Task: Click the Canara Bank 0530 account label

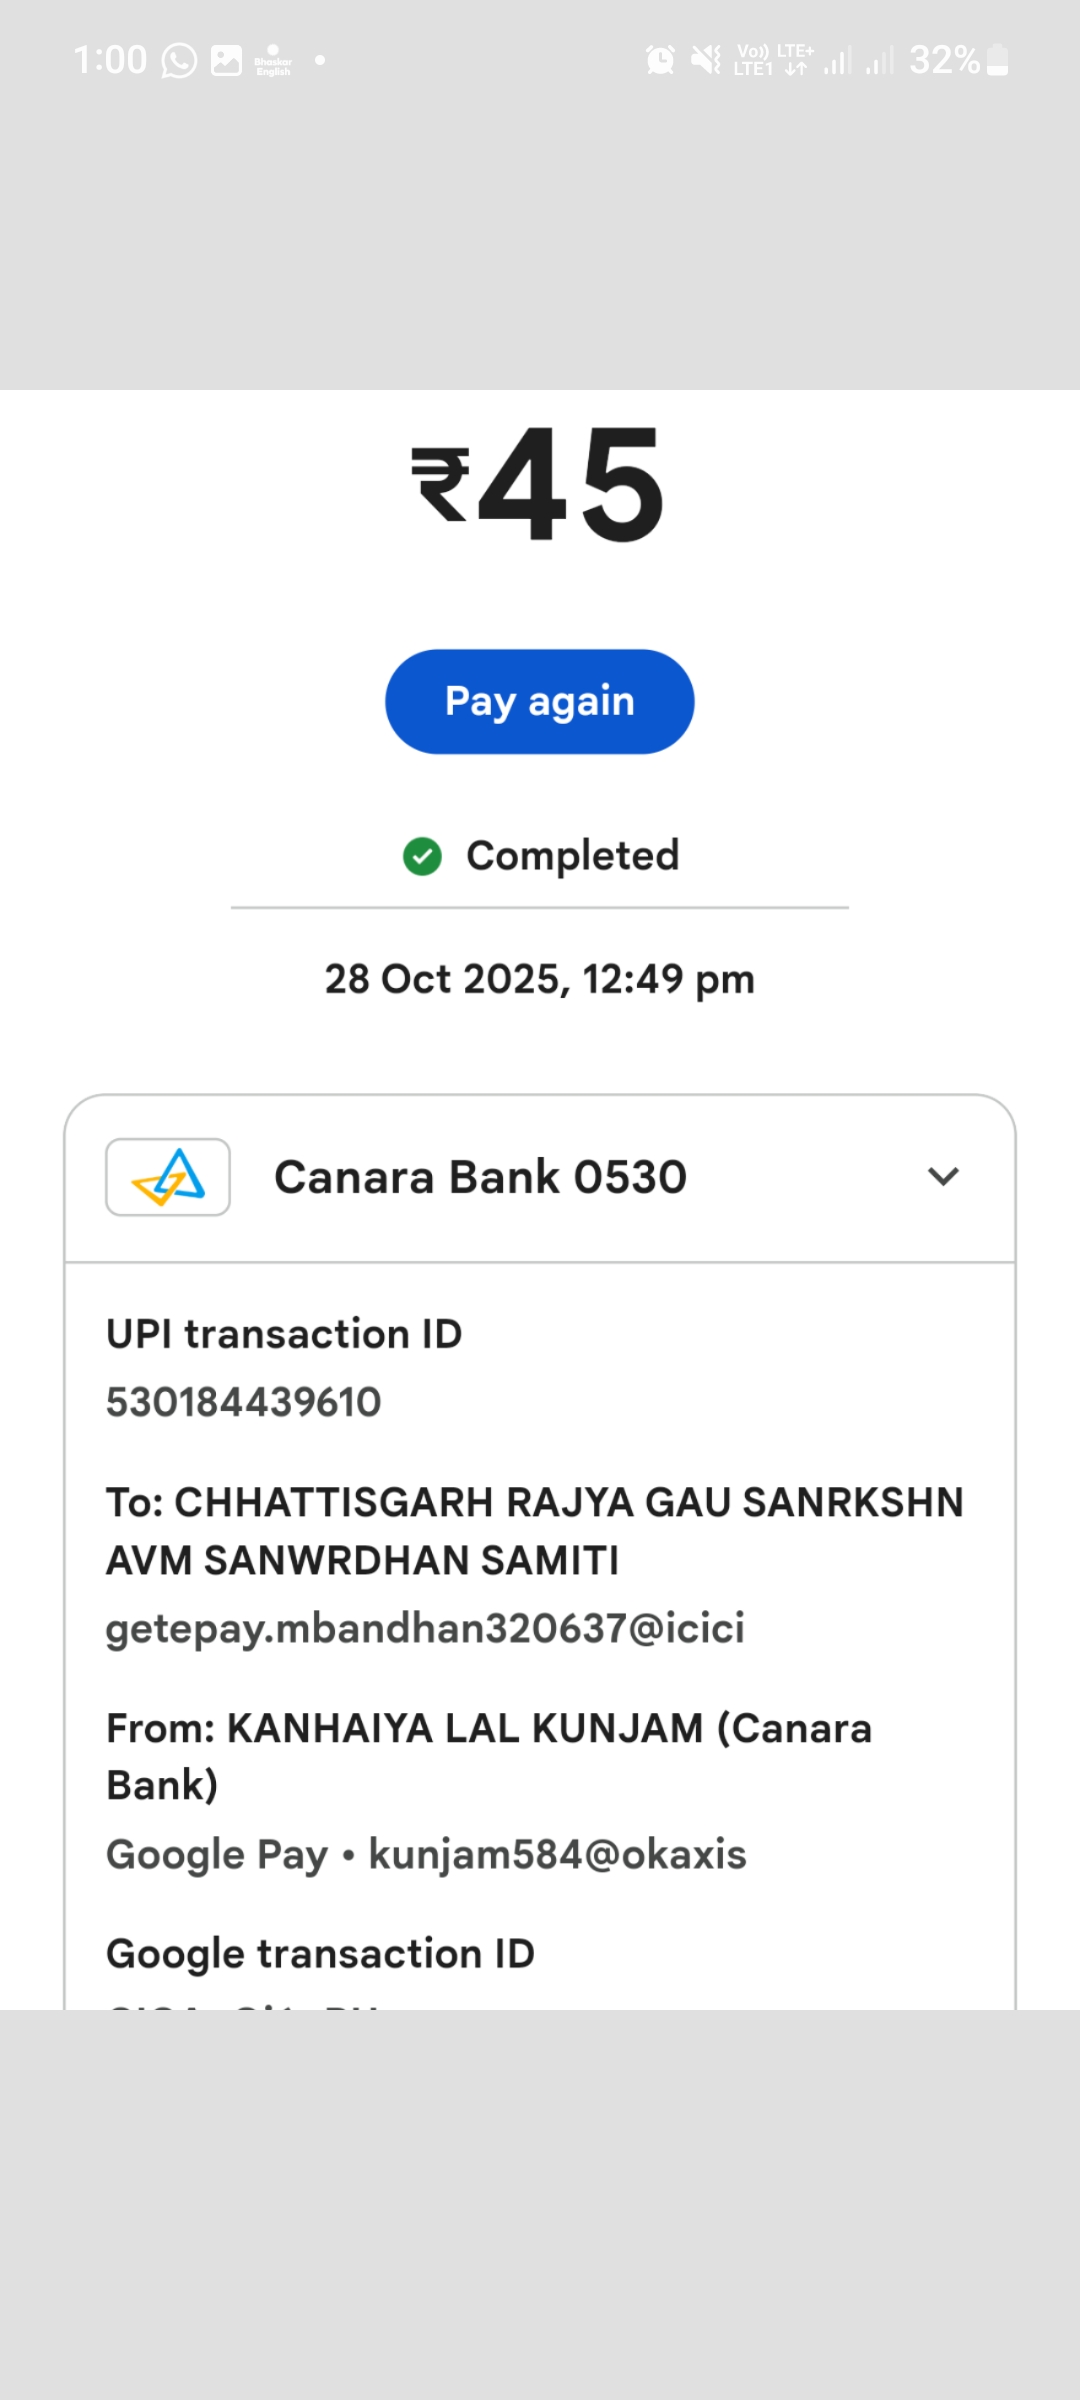Action: 480,1177
